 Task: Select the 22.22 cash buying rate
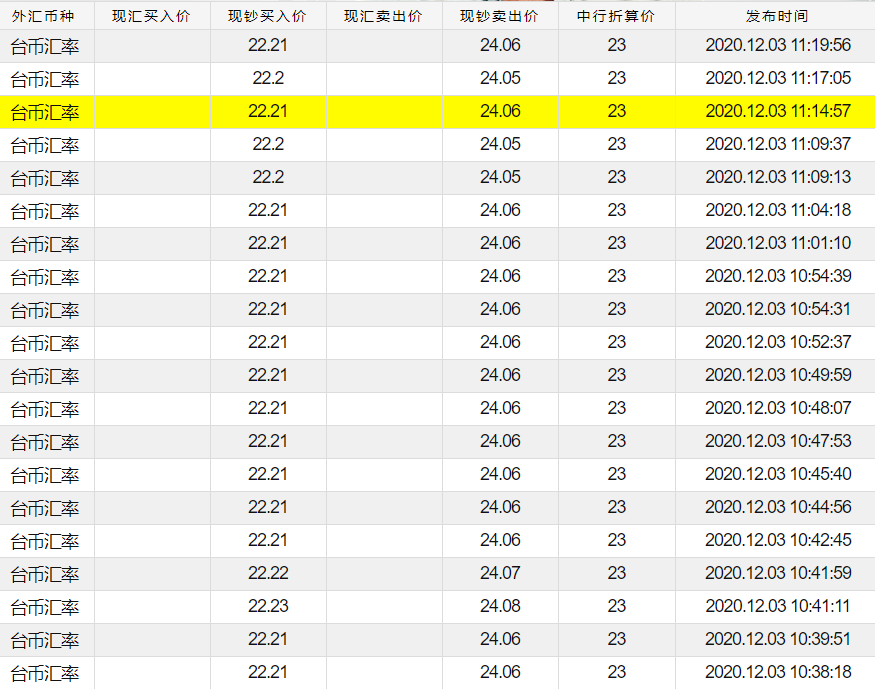tap(268, 574)
